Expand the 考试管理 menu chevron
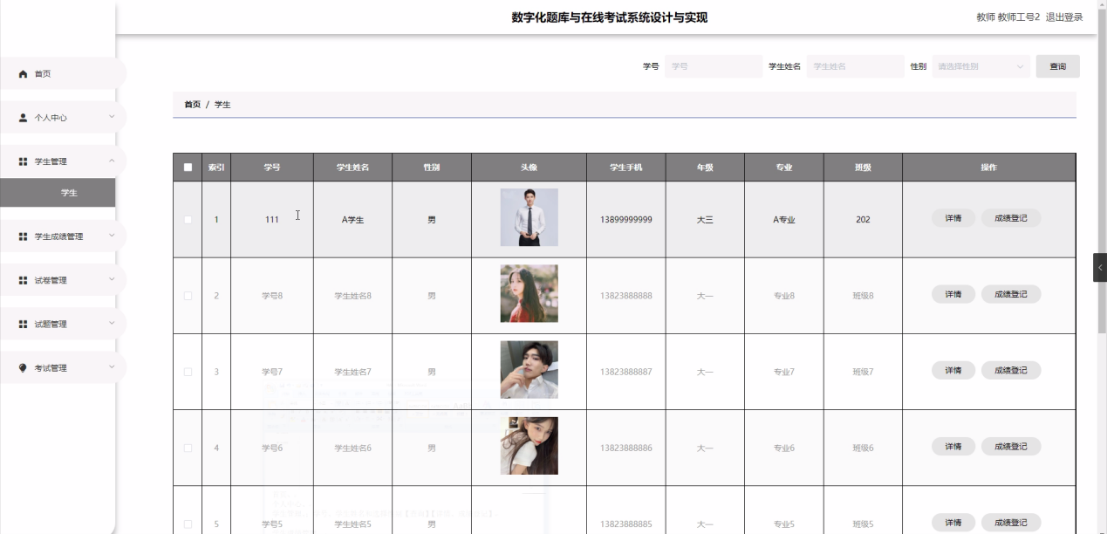 pyautogui.click(x=112, y=367)
